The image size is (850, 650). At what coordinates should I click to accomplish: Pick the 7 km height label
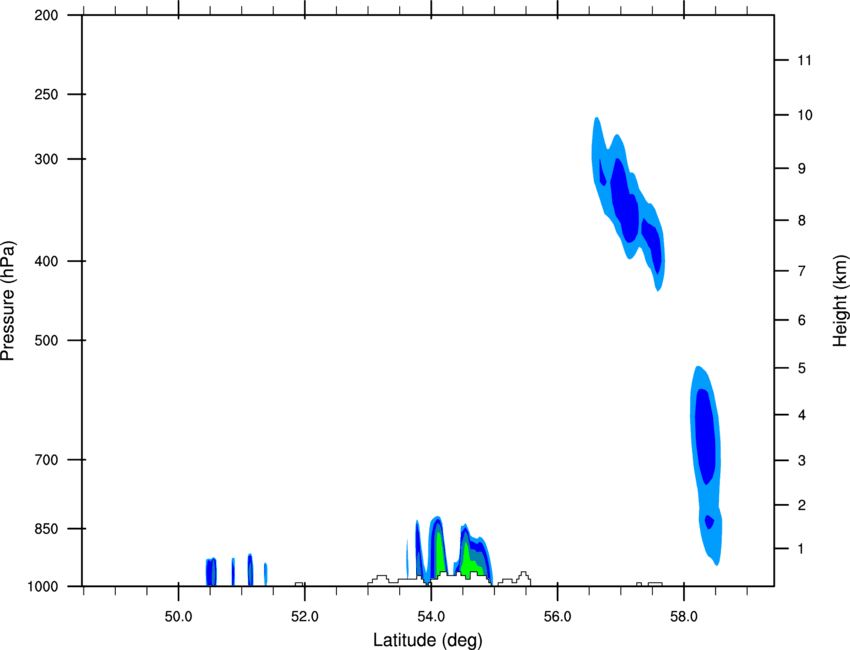(x=802, y=271)
